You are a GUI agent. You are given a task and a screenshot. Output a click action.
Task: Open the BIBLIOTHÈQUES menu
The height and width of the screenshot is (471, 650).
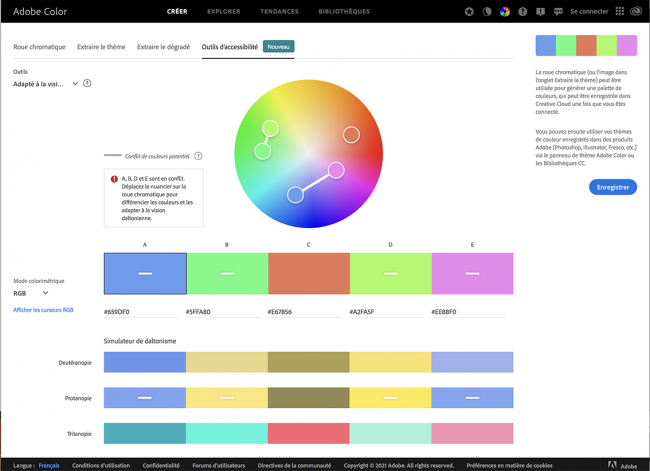point(344,12)
